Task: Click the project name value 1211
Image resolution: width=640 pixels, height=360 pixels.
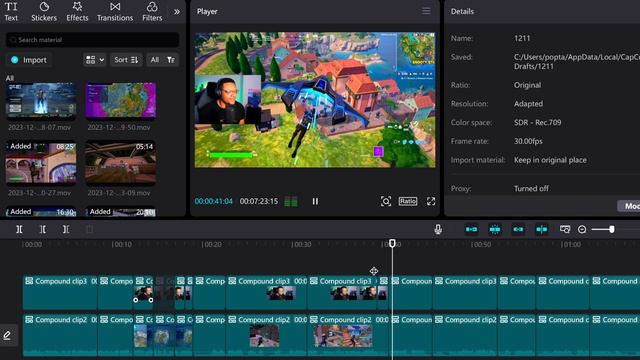Action: click(522, 38)
